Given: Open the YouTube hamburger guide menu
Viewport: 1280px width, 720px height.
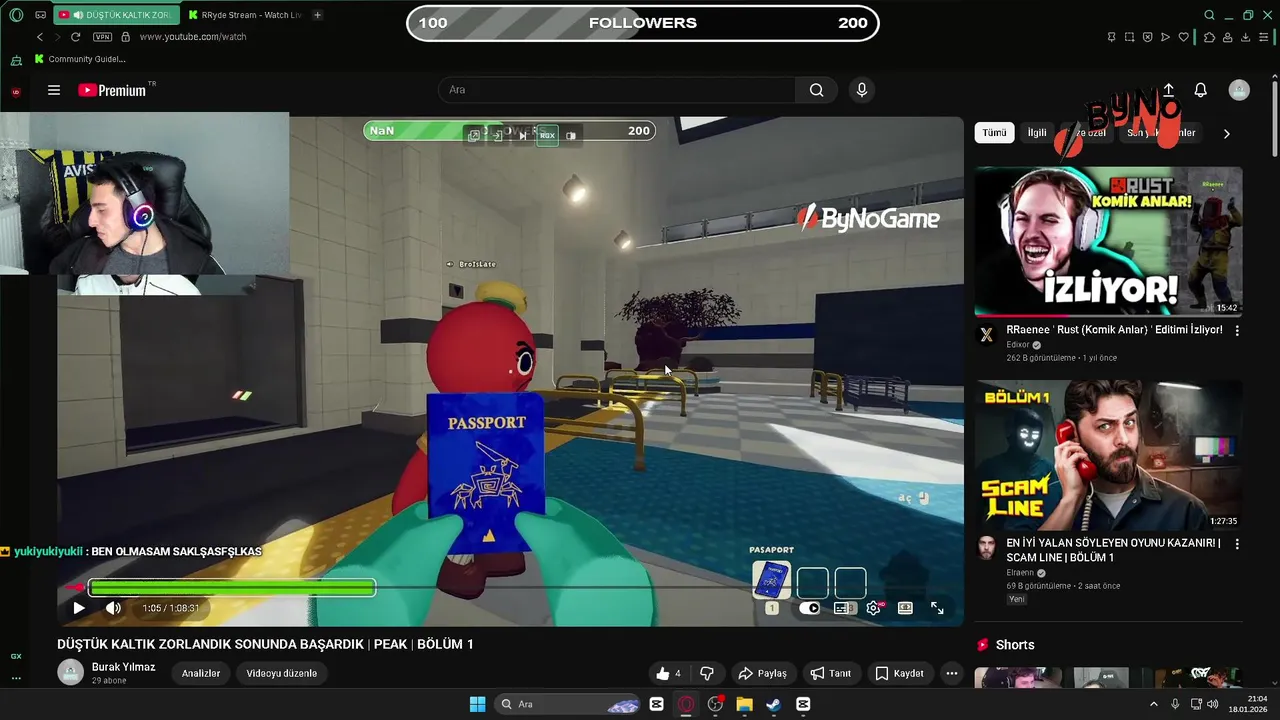Looking at the screenshot, I should [x=54, y=90].
